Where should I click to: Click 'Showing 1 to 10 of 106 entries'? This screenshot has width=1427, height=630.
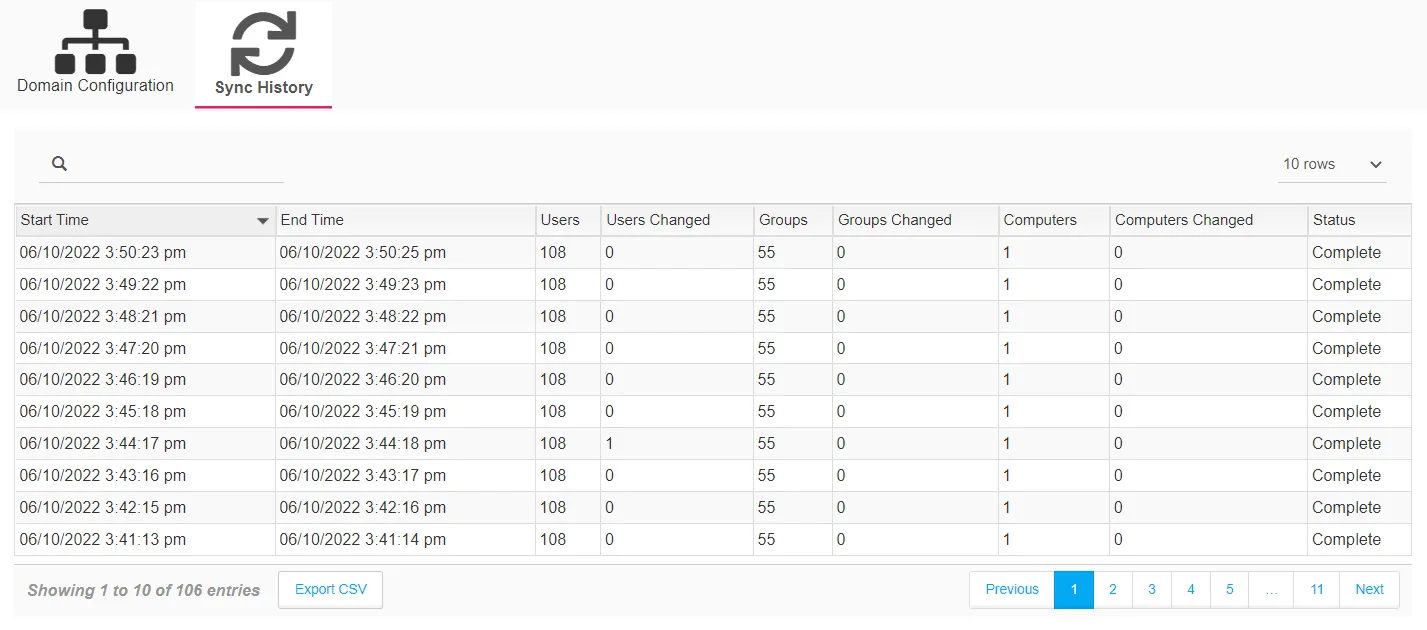(x=144, y=590)
